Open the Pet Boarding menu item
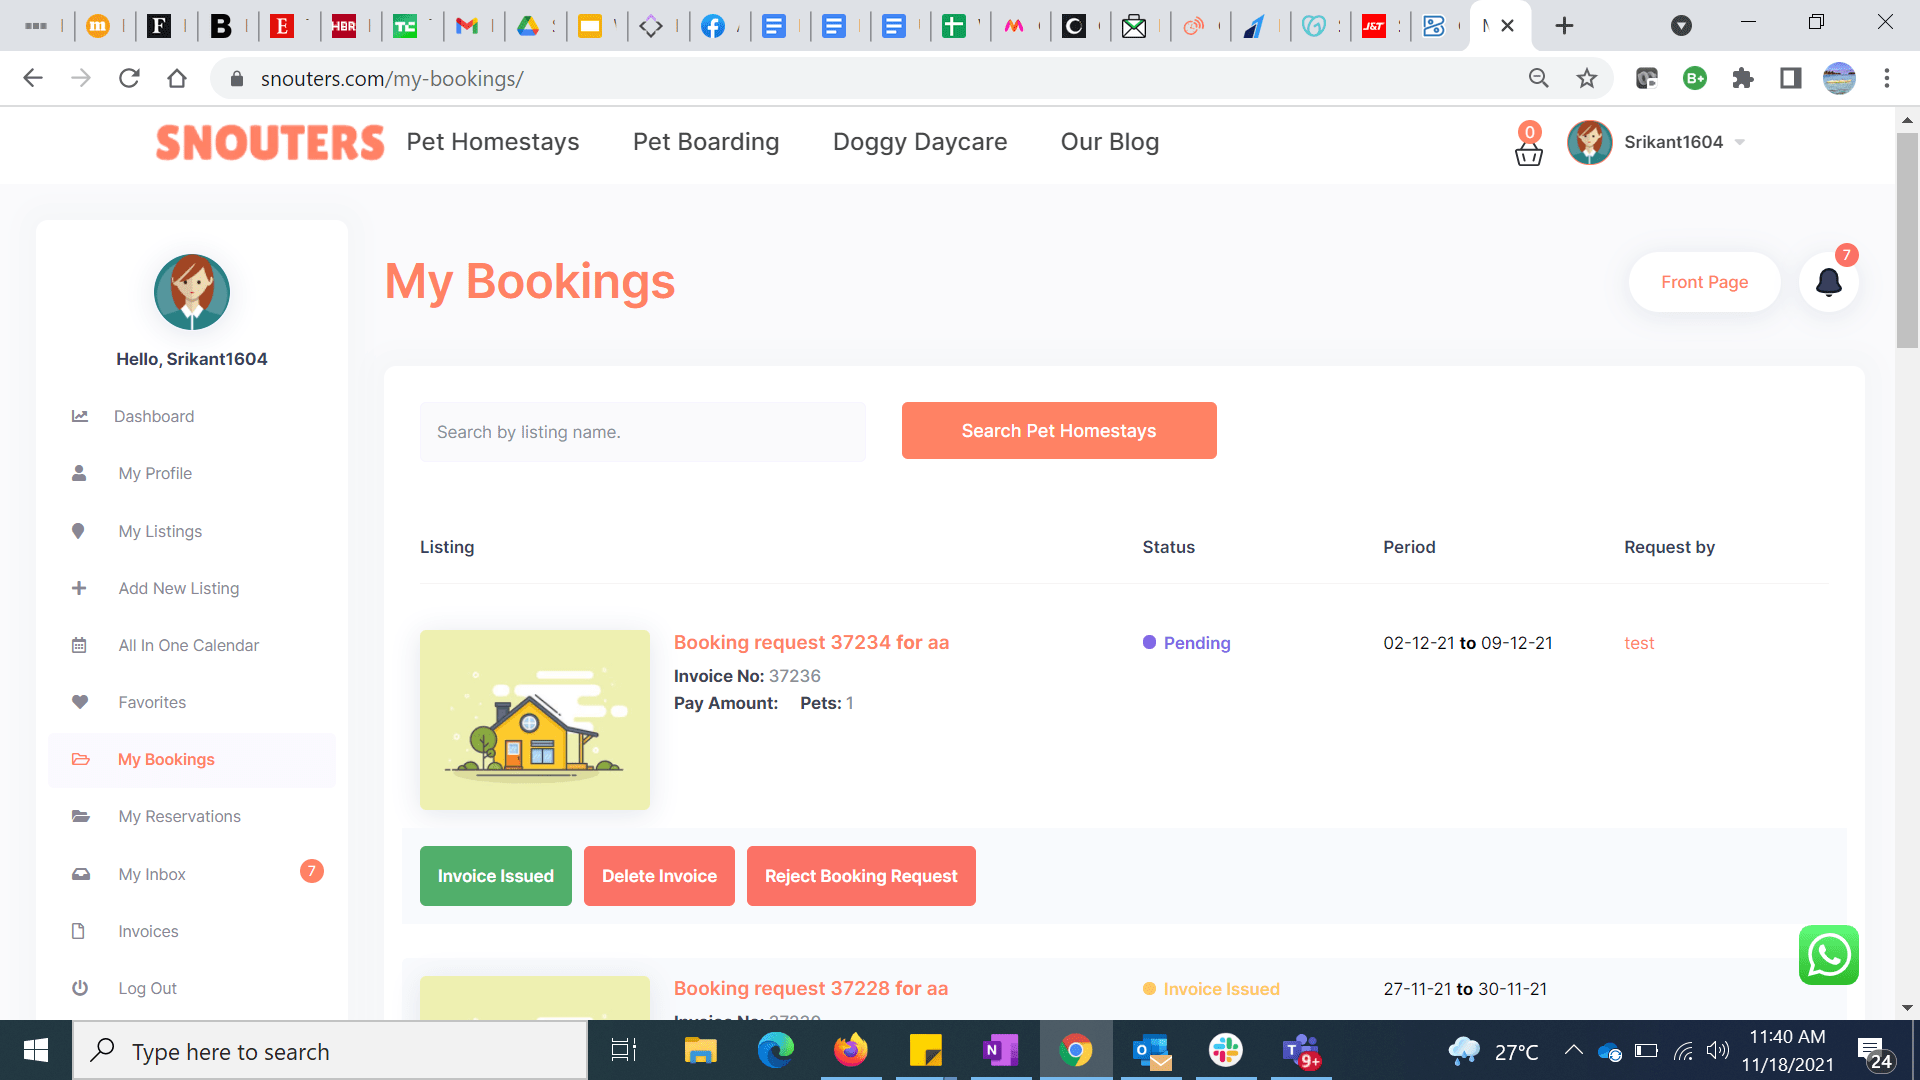The width and height of the screenshot is (1920, 1080). pyautogui.click(x=706, y=142)
